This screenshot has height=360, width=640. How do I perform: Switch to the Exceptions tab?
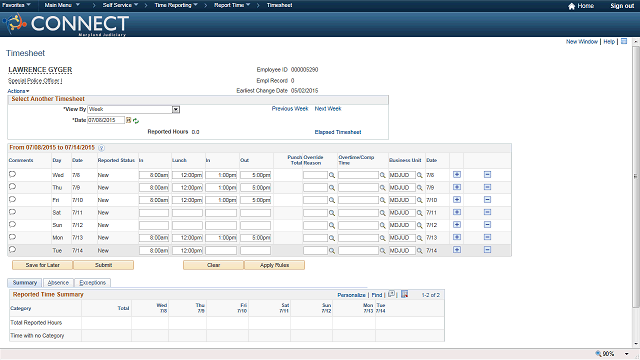tap(92, 283)
